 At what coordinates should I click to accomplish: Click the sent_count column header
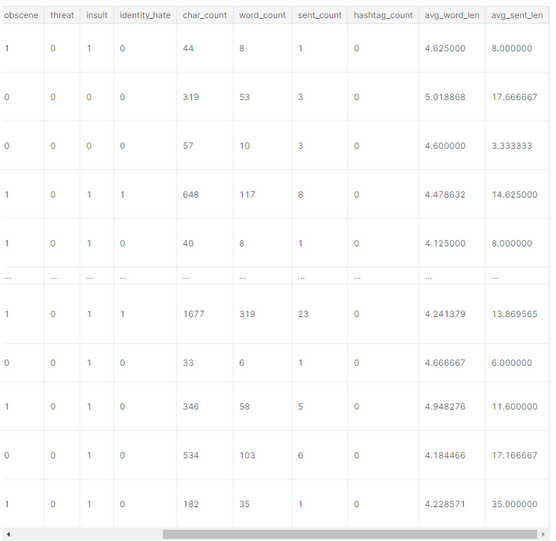click(319, 15)
